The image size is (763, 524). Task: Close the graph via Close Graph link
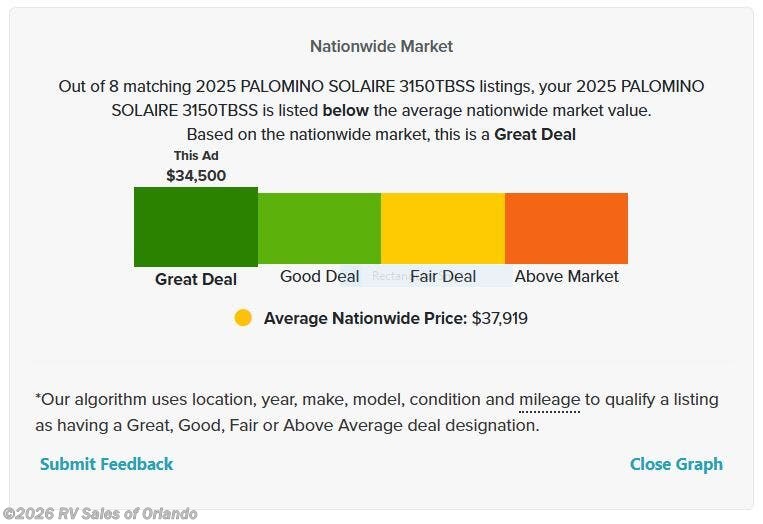(x=676, y=464)
